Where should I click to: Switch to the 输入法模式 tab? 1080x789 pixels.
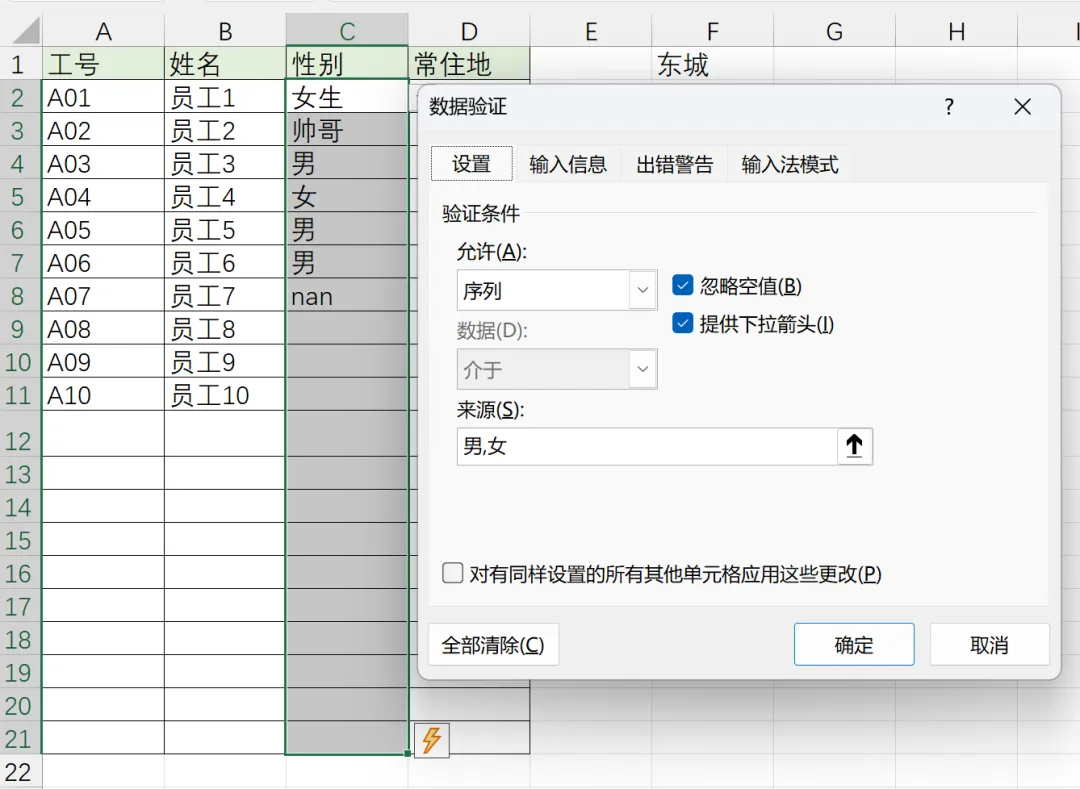tap(790, 165)
